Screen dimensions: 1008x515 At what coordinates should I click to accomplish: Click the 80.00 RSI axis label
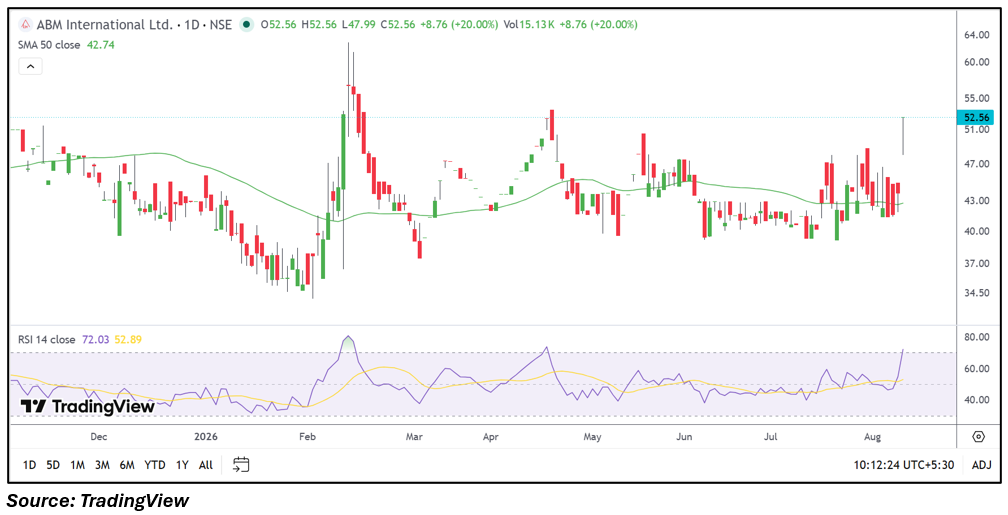coord(976,337)
